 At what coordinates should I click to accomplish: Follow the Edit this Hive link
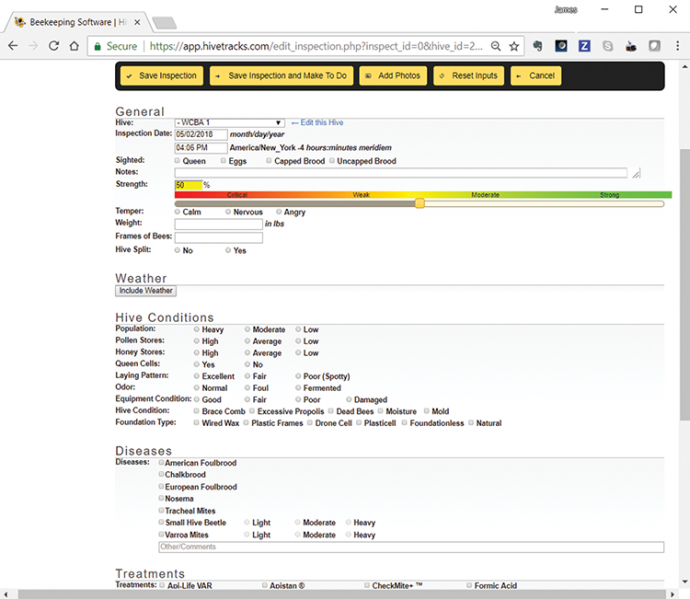point(321,122)
